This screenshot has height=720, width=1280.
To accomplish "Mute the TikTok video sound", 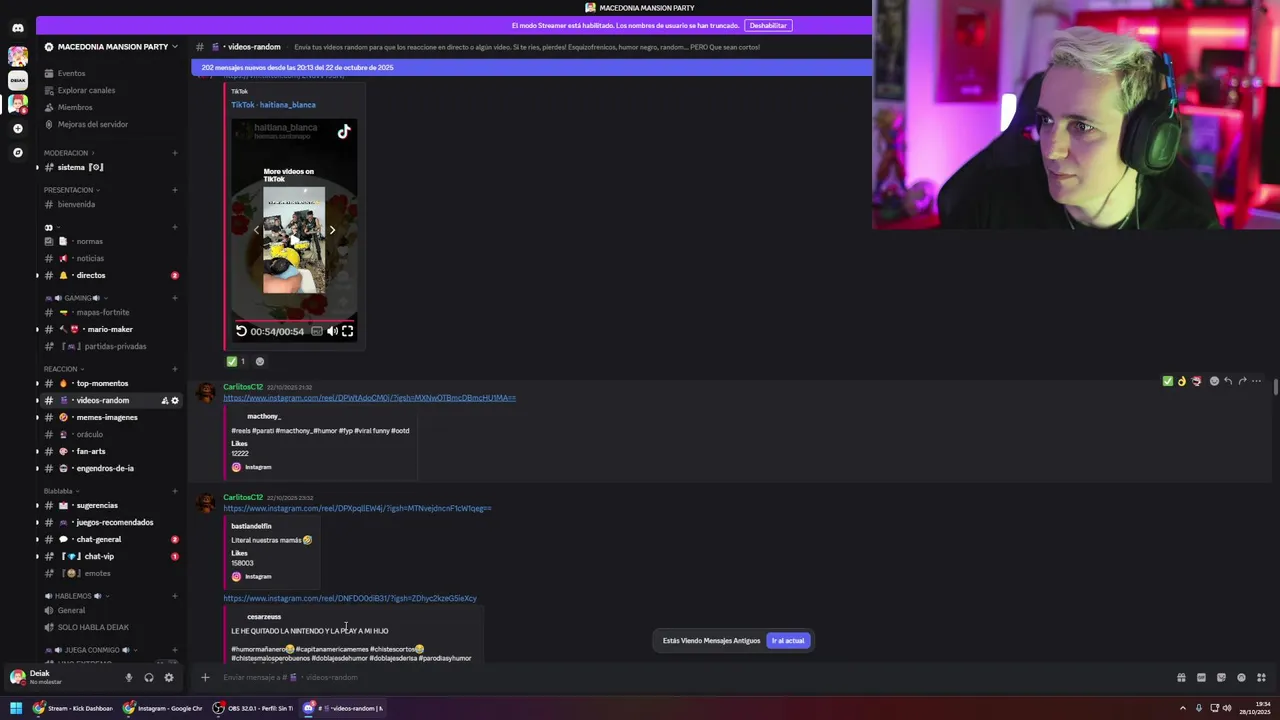I will (332, 331).
